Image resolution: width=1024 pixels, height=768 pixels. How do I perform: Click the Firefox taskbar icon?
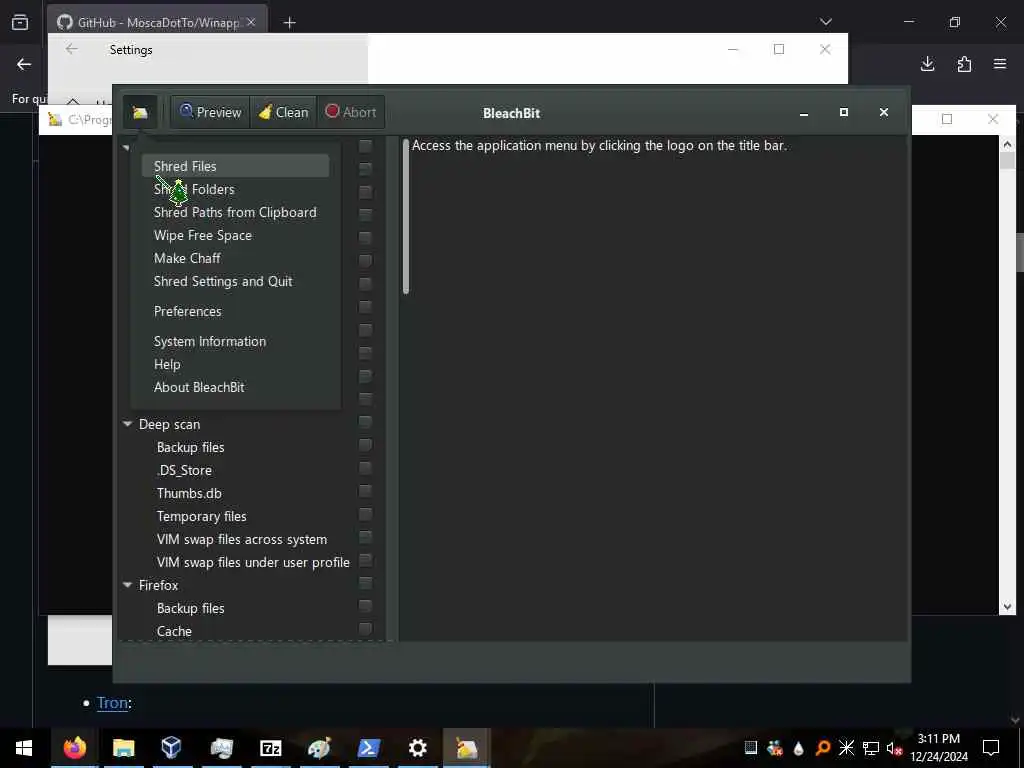74,748
